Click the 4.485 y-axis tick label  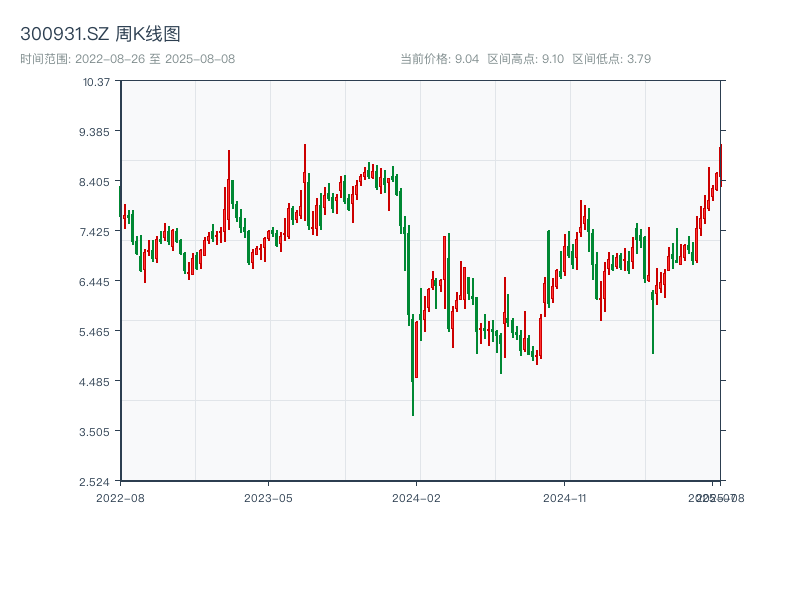[x=97, y=382]
